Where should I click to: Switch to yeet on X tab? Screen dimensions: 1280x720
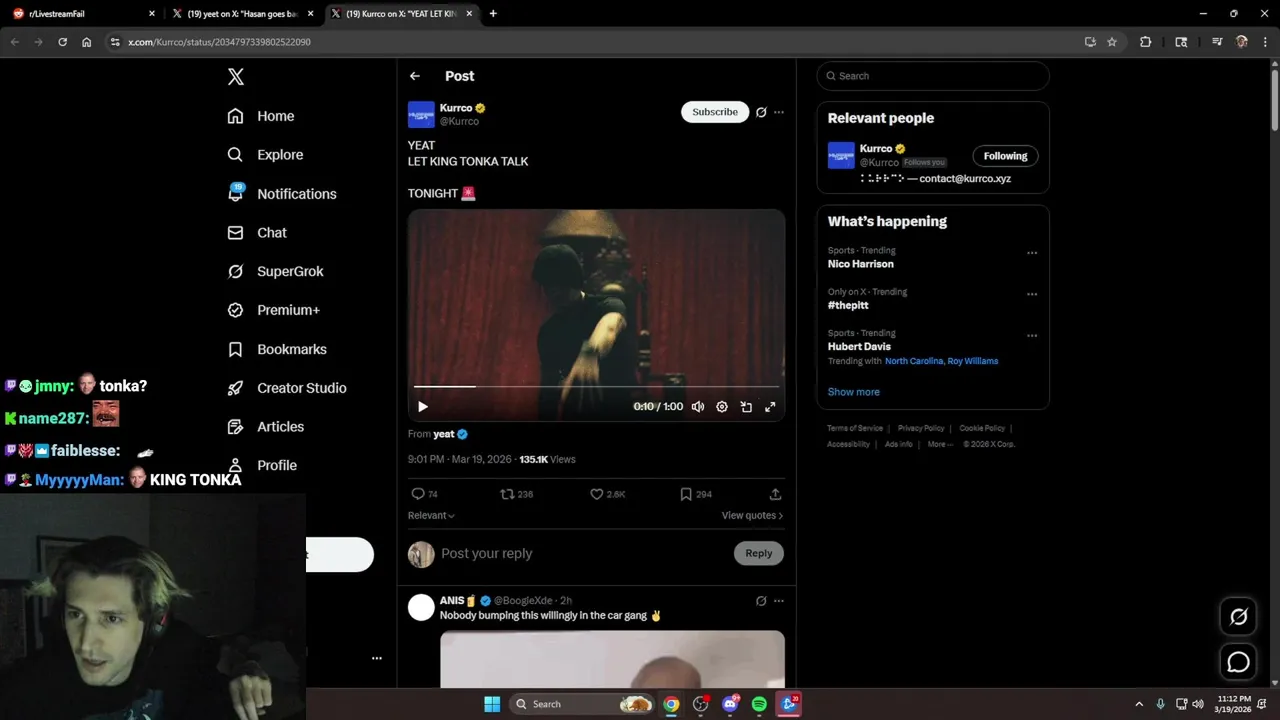click(243, 14)
